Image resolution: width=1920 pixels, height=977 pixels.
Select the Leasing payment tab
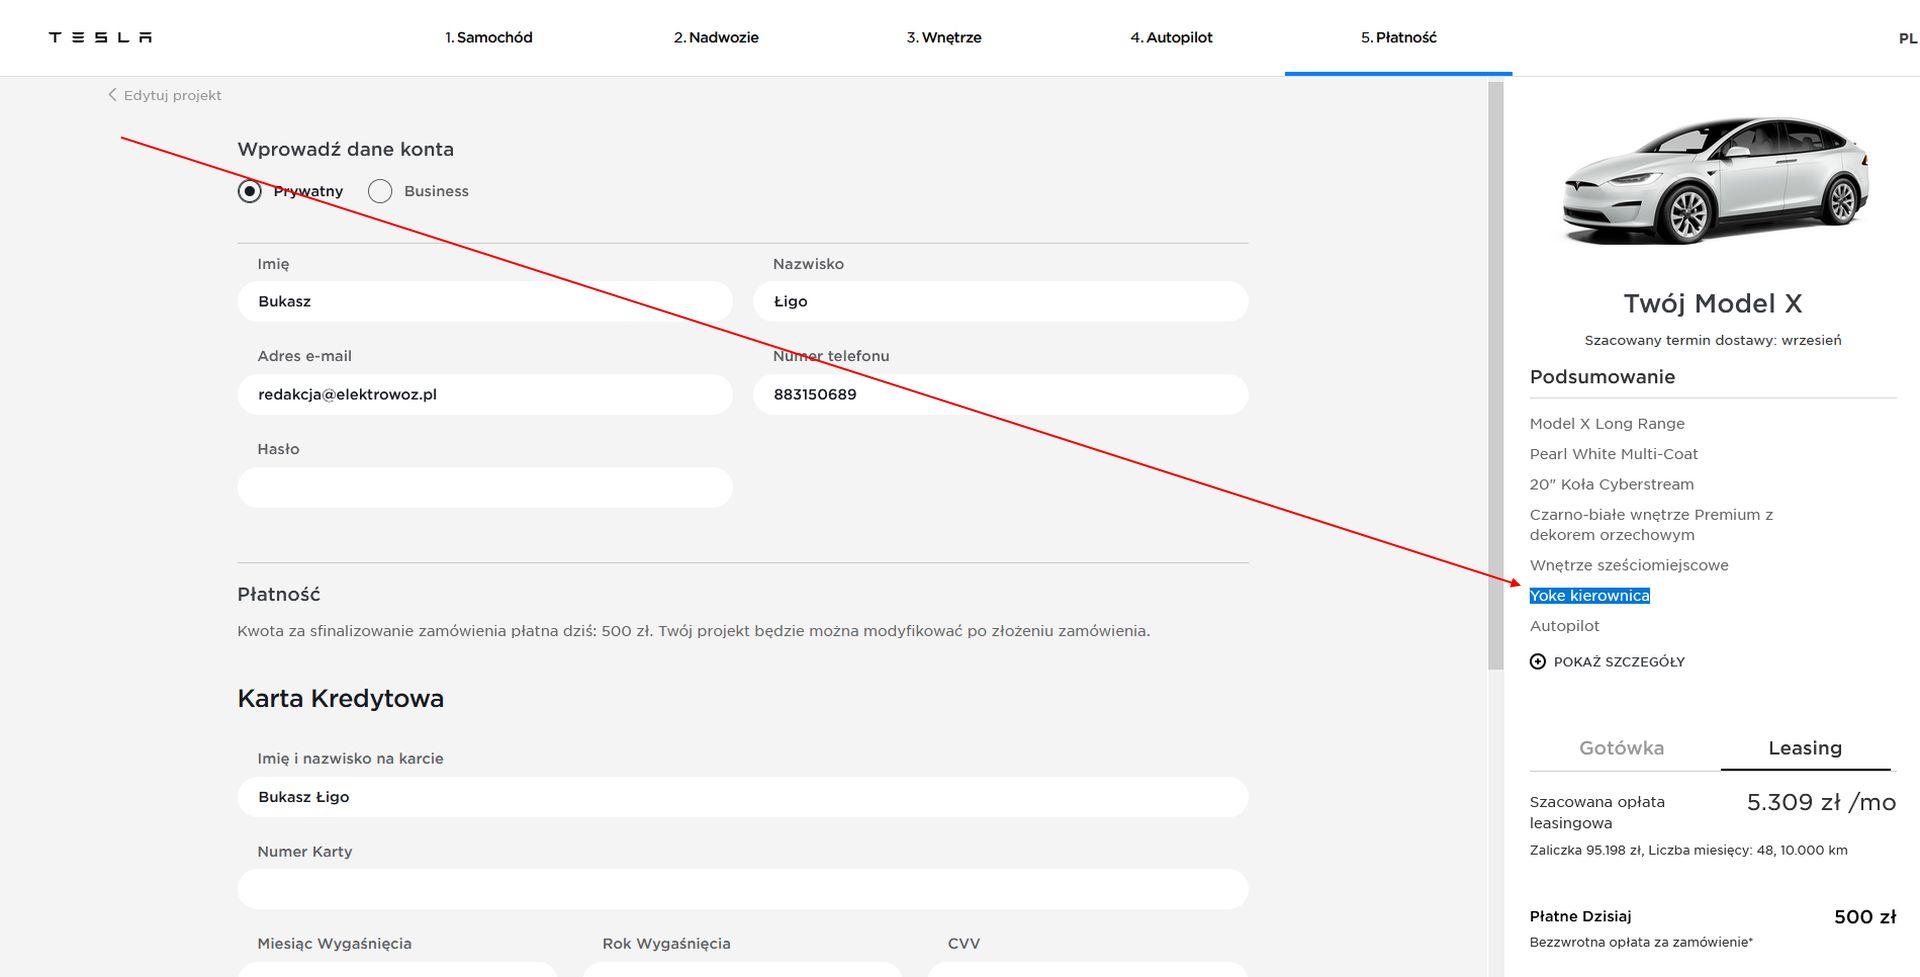(1805, 748)
